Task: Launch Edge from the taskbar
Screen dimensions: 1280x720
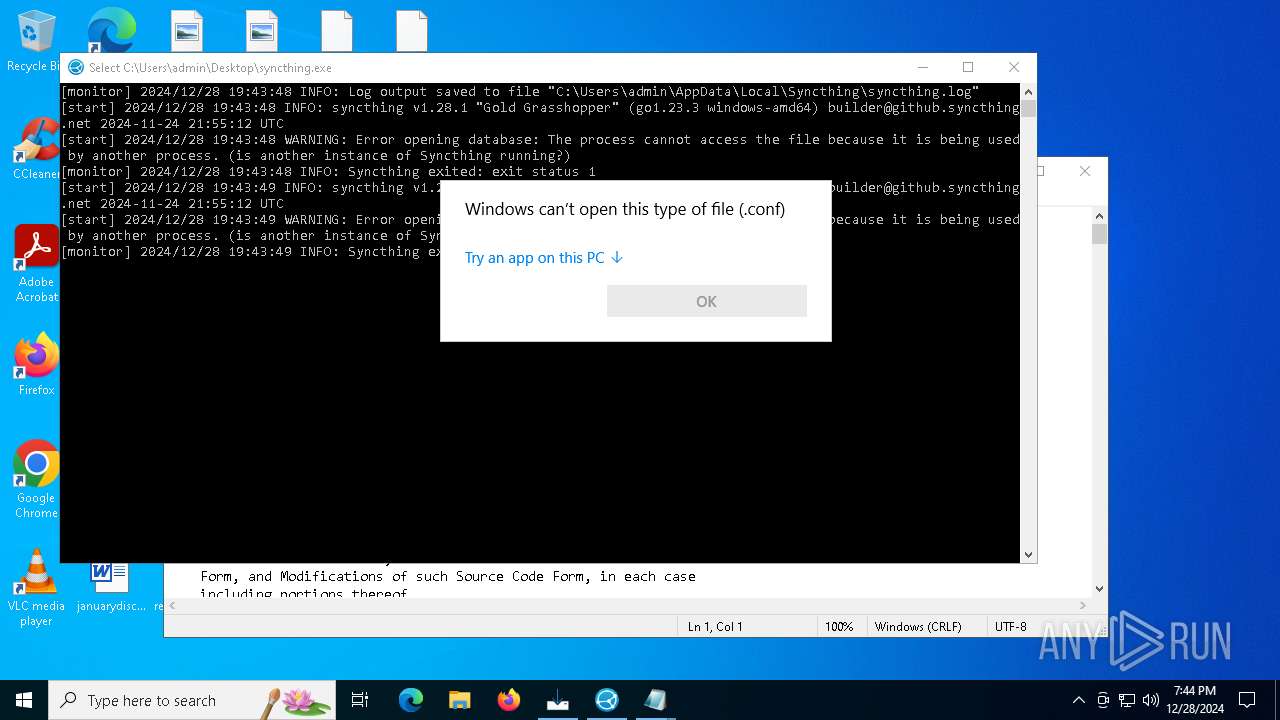Action: [410, 700]
